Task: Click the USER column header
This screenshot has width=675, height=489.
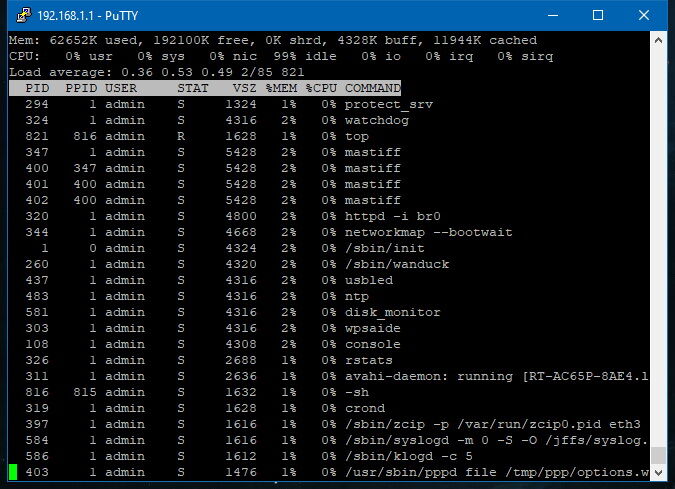Action: click(x=121, y=88)
